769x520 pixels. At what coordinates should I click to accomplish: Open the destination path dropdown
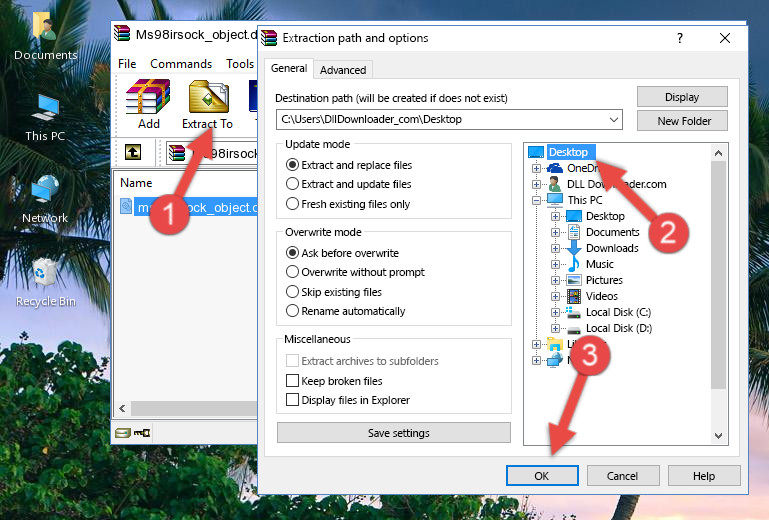point(614,119)
